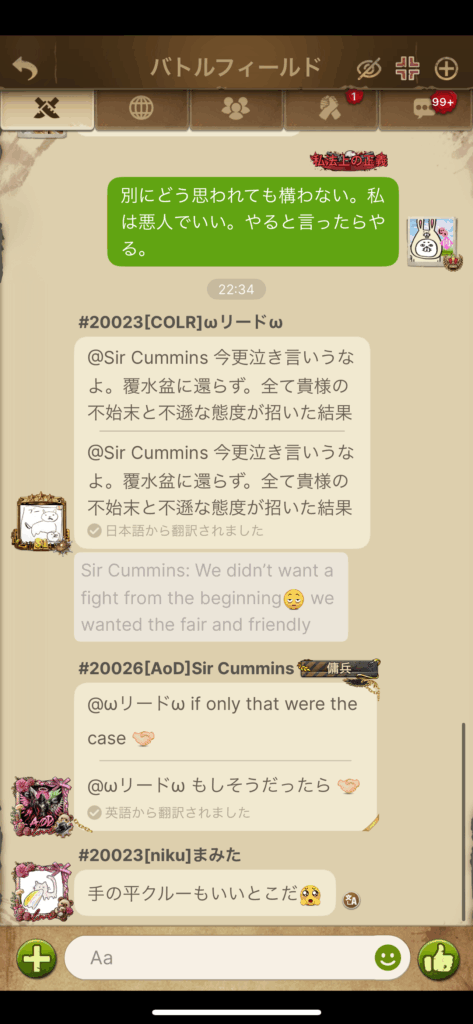This screenshot has height=1024, width=473.
Task: Send a thumbs up with the green button
Action: [x=437, y=959]
